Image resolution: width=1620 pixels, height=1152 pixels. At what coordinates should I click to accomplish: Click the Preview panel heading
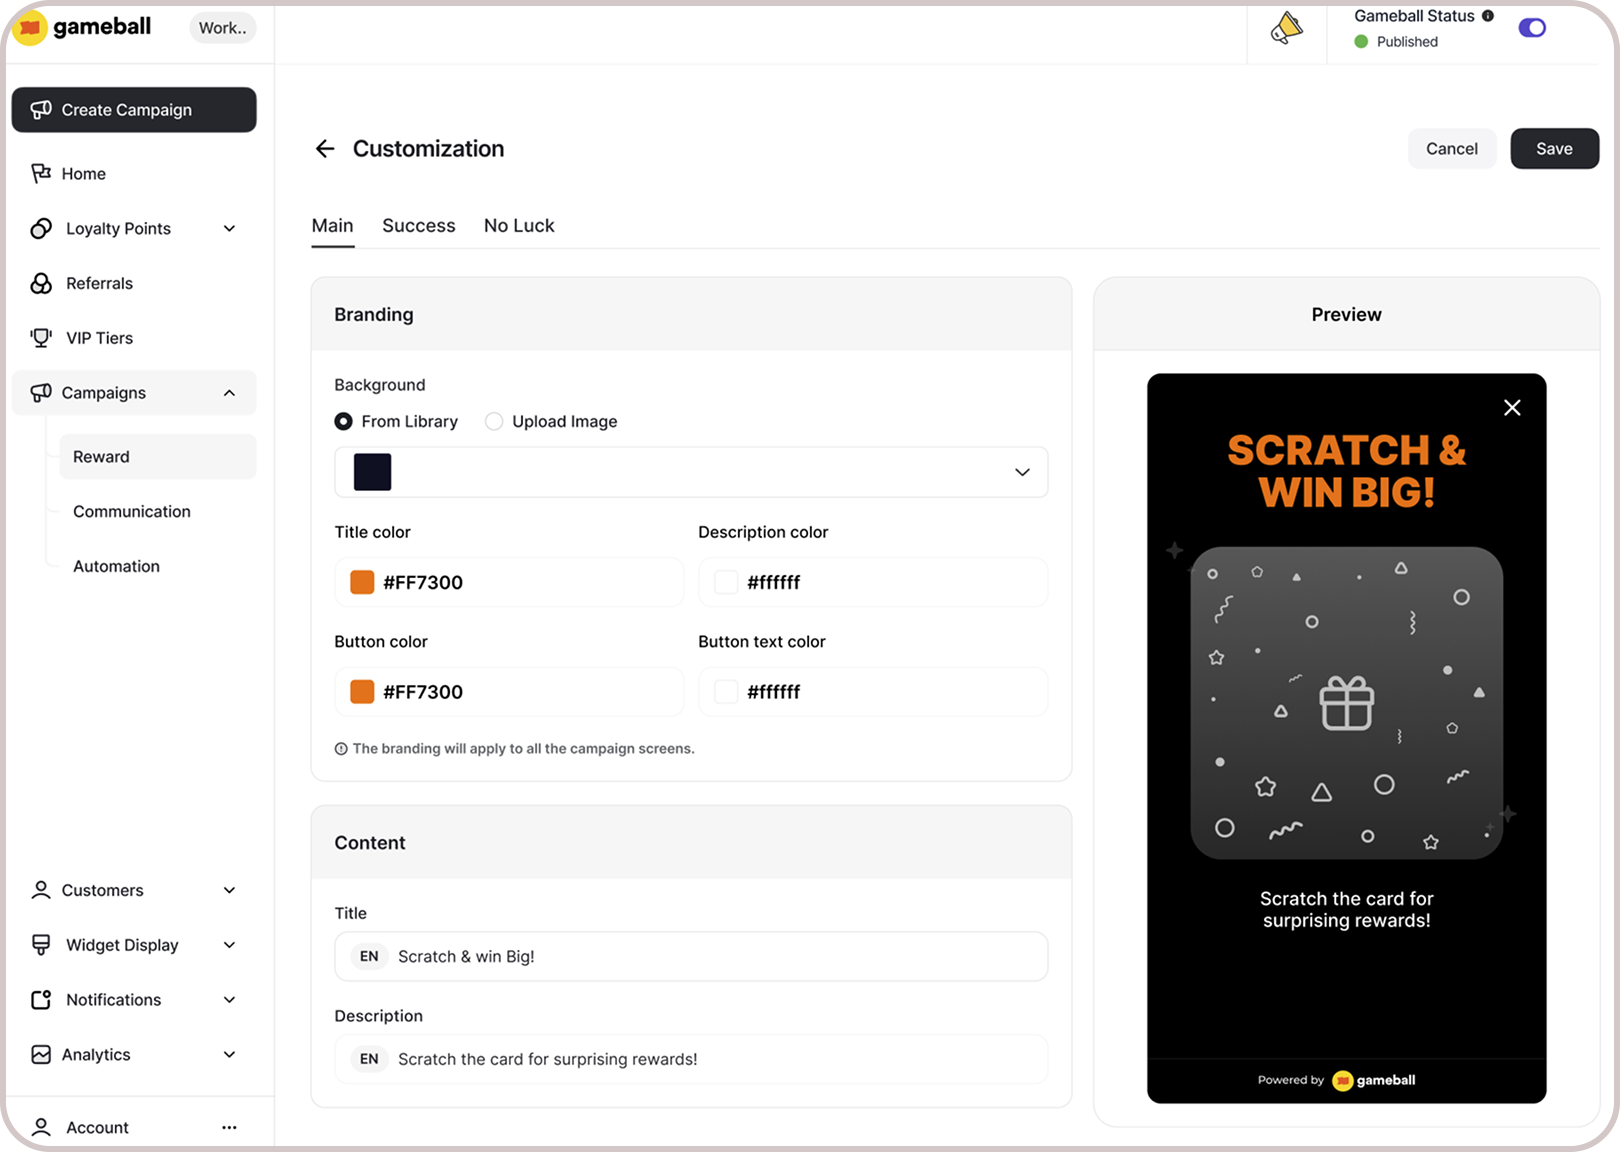pos(1347,314)
